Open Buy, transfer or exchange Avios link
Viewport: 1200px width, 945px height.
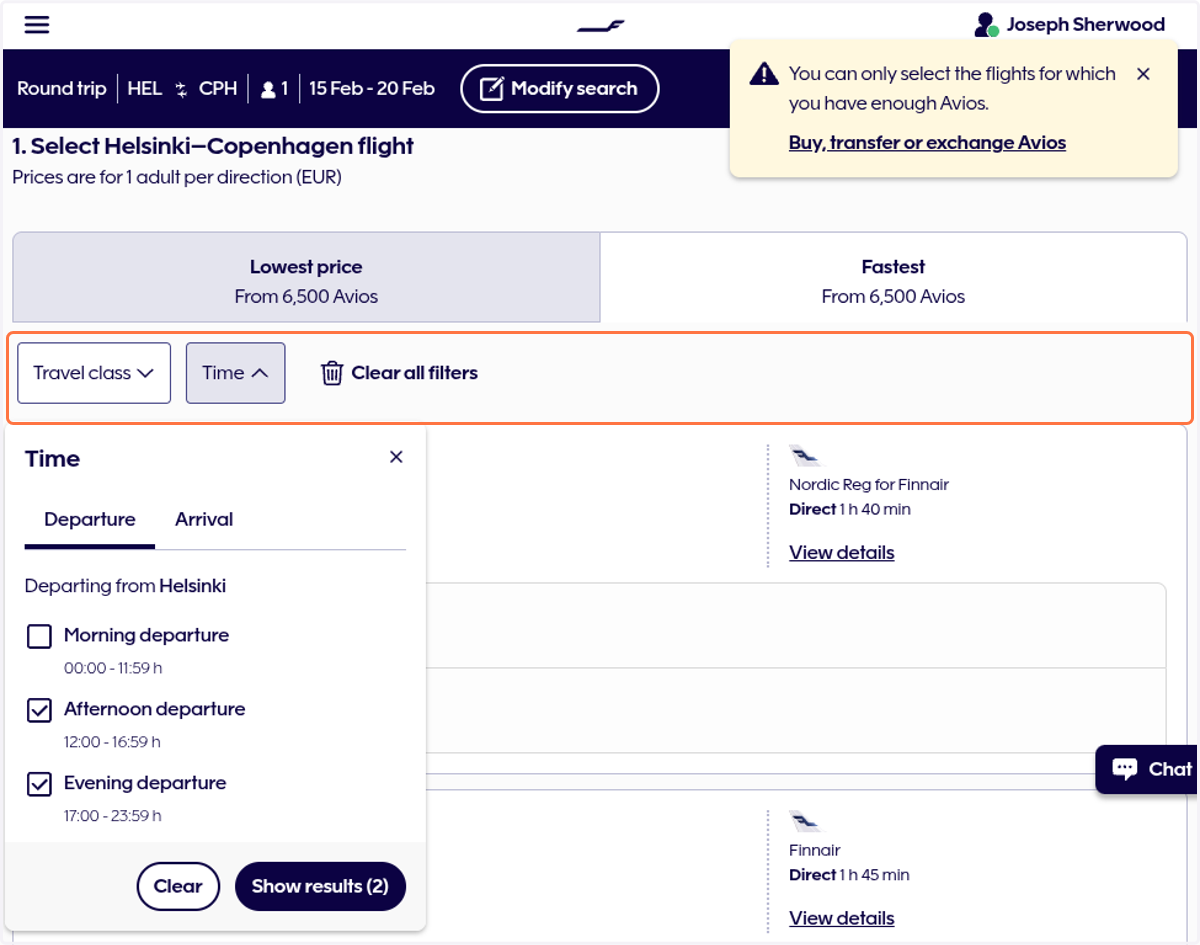click(927, 143)
